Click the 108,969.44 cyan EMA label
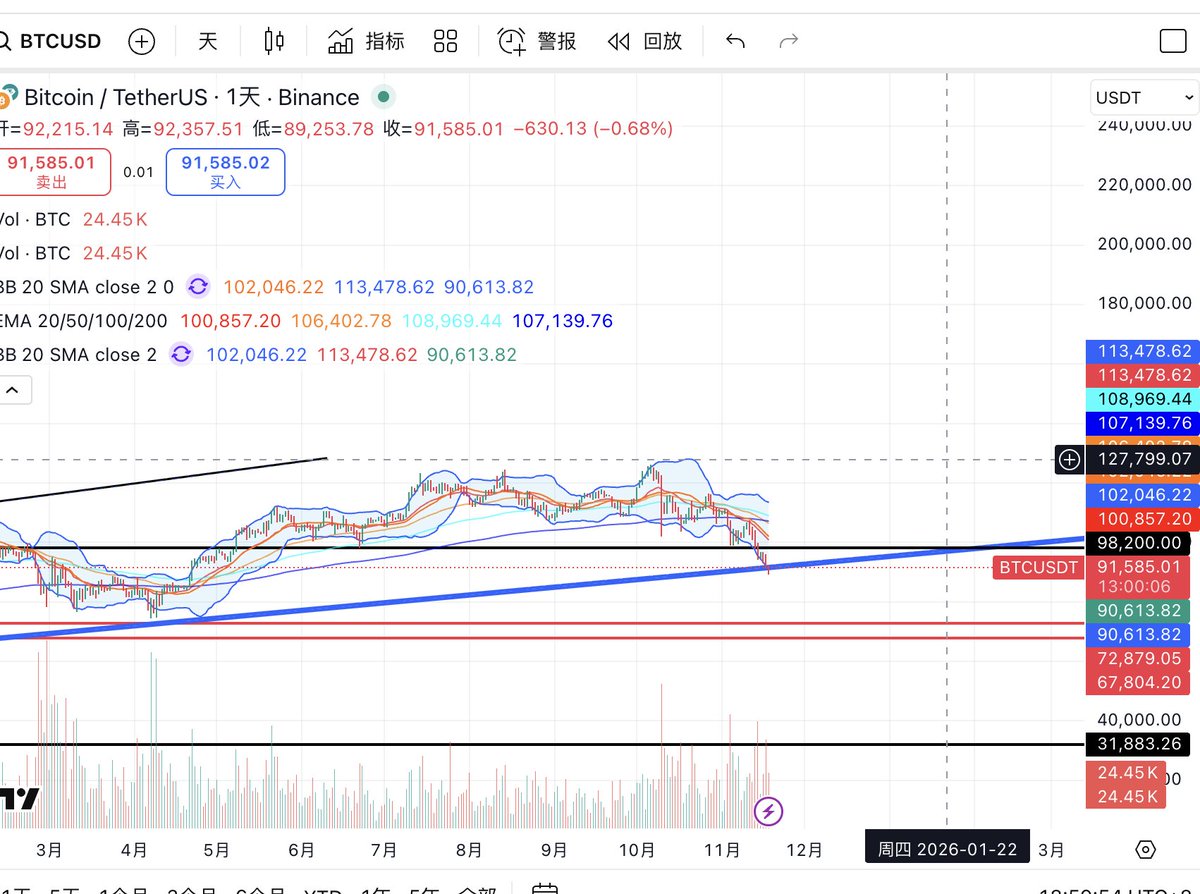The height and width of the screenshot is (894, 1200). coord(1142,399)
